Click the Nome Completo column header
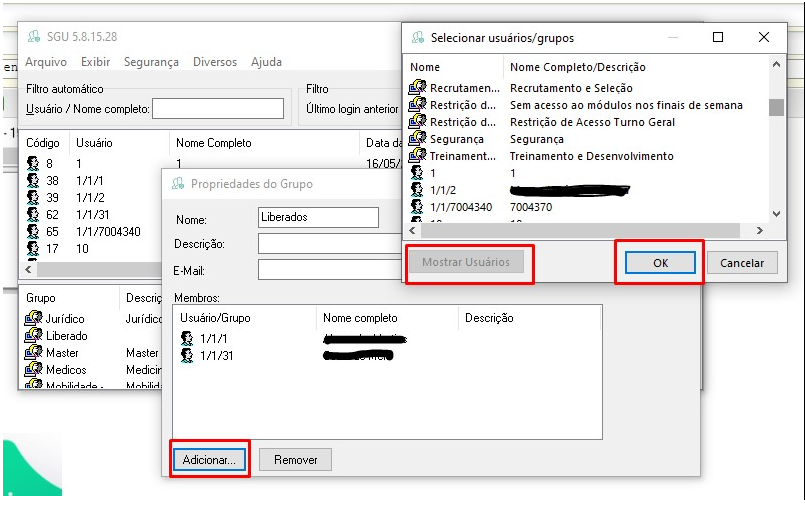This screenshot has height=506, width=805. click(x=214, y=143)
